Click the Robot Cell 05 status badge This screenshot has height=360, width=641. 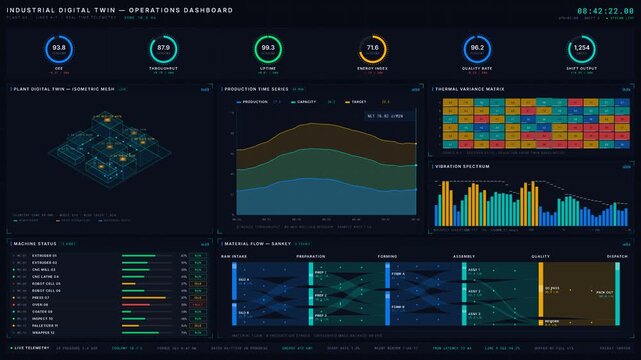(x=198, y=284)
